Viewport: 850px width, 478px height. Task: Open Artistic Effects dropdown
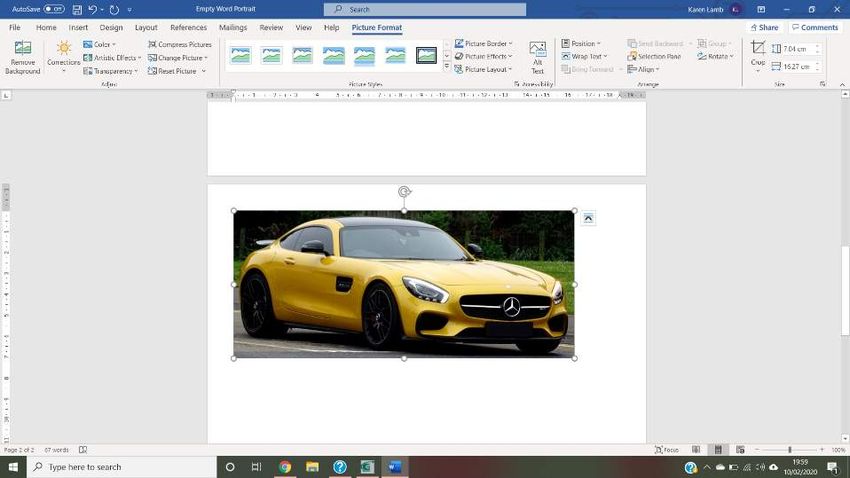(112, 57)
